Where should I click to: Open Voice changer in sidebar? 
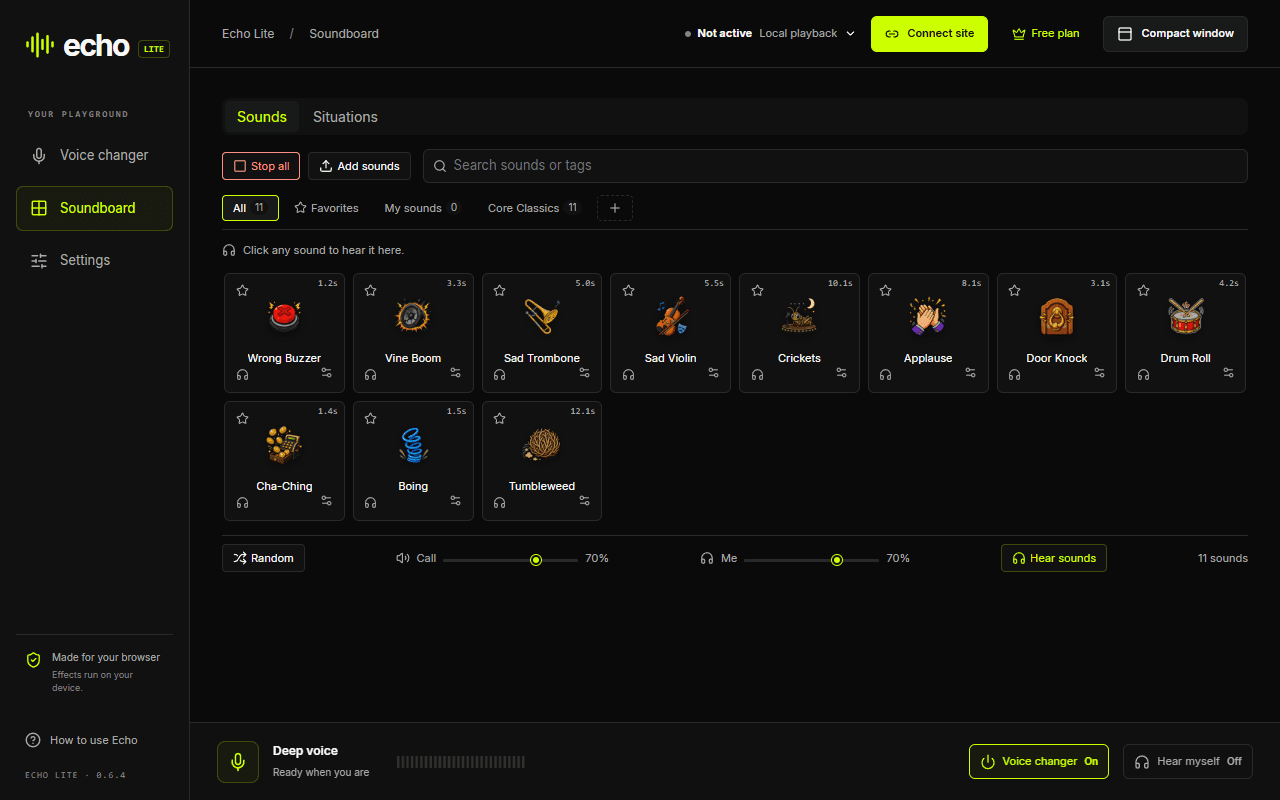tap(94, 155)
